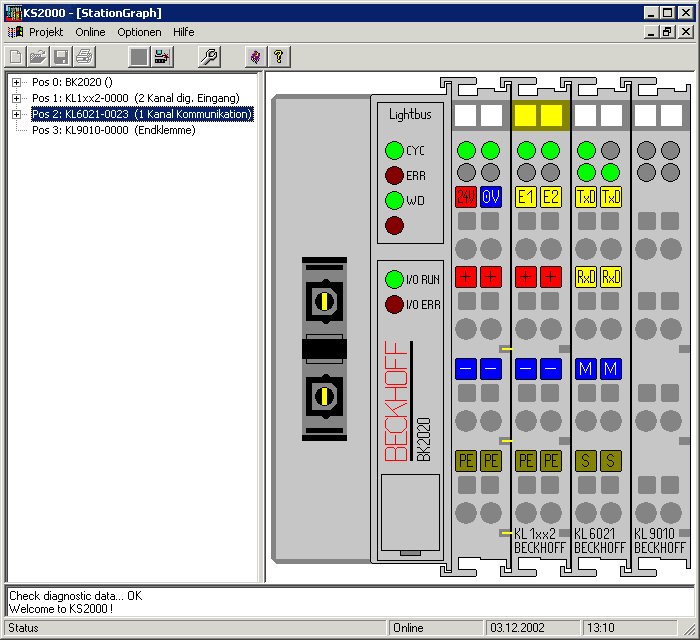This screenshot has width=700, height=640.
Task: Click the red 24V terminal label
Action: [466, 197]
